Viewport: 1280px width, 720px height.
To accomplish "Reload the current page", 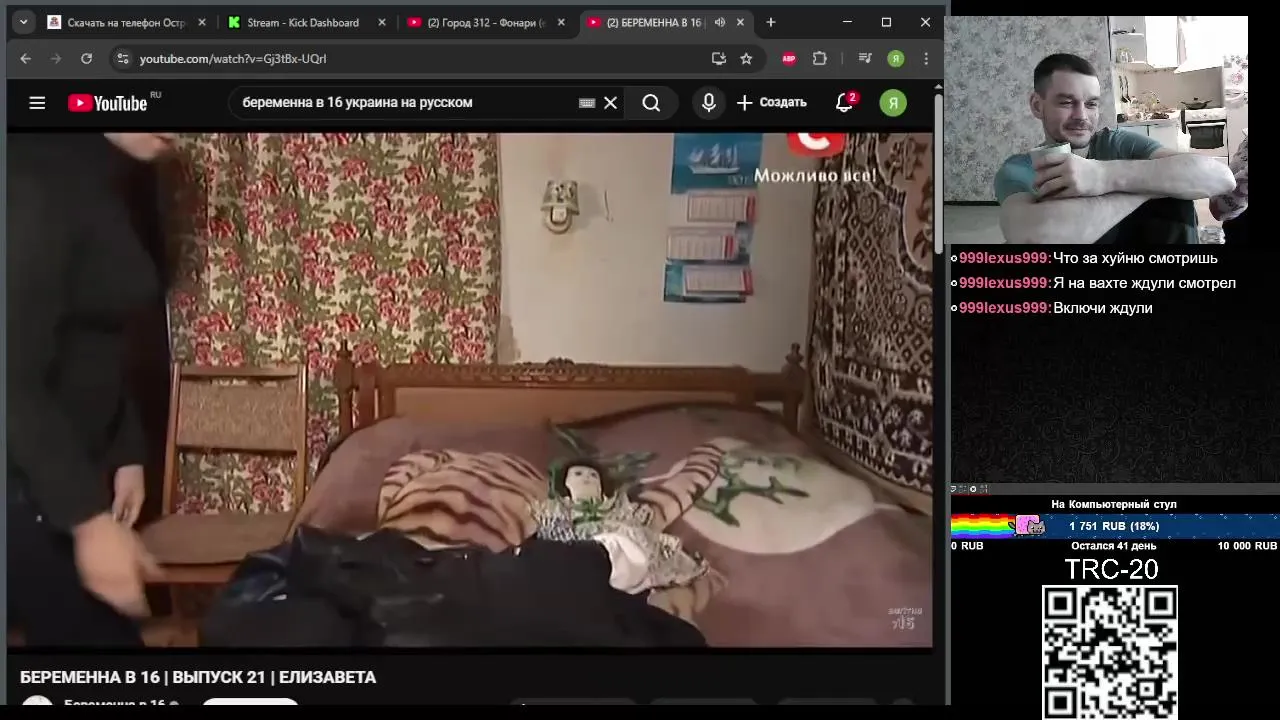I will point(87,59).
